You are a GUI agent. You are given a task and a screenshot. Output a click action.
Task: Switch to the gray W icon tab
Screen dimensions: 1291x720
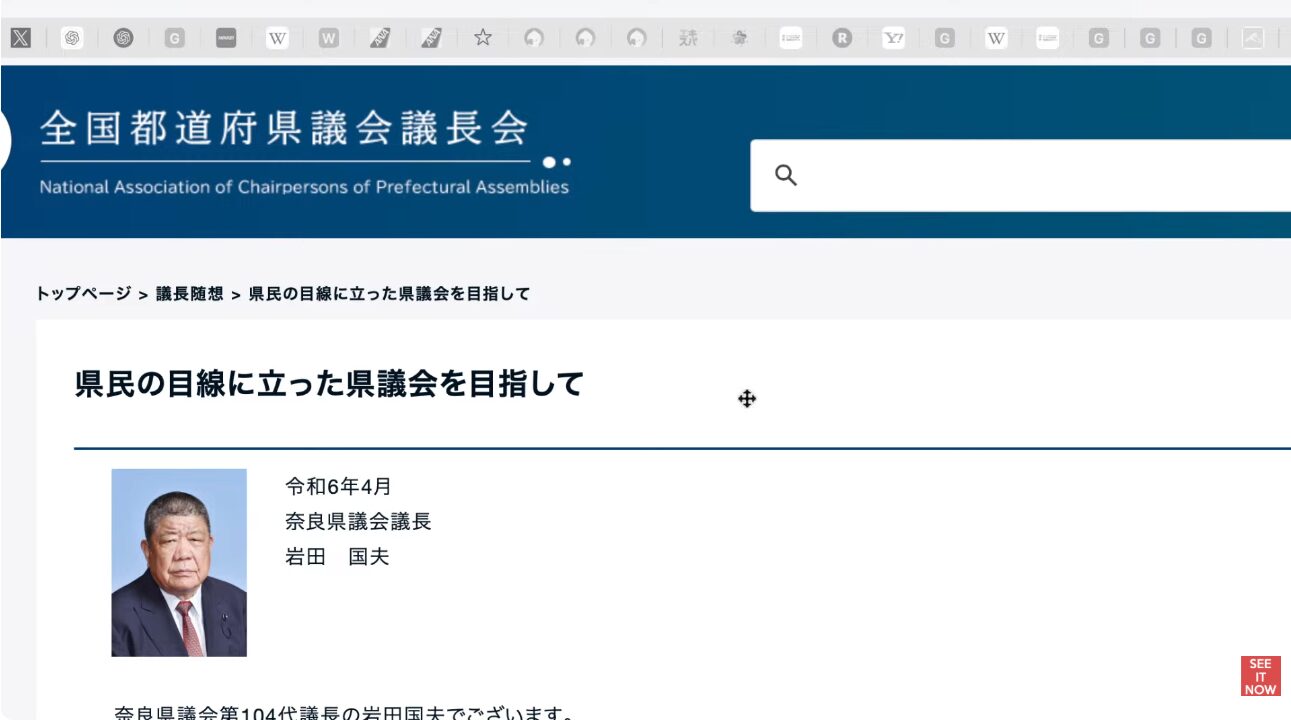tap(329, 38)
